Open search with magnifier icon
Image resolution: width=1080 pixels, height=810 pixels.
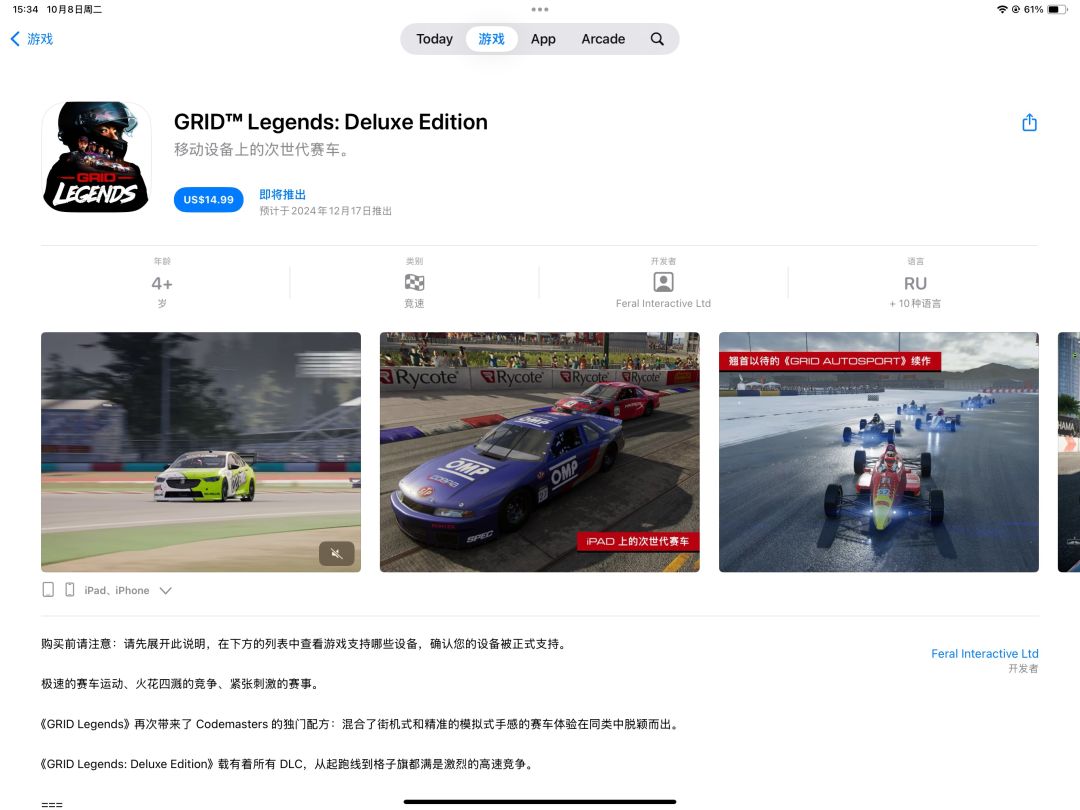tap(657, 39)
